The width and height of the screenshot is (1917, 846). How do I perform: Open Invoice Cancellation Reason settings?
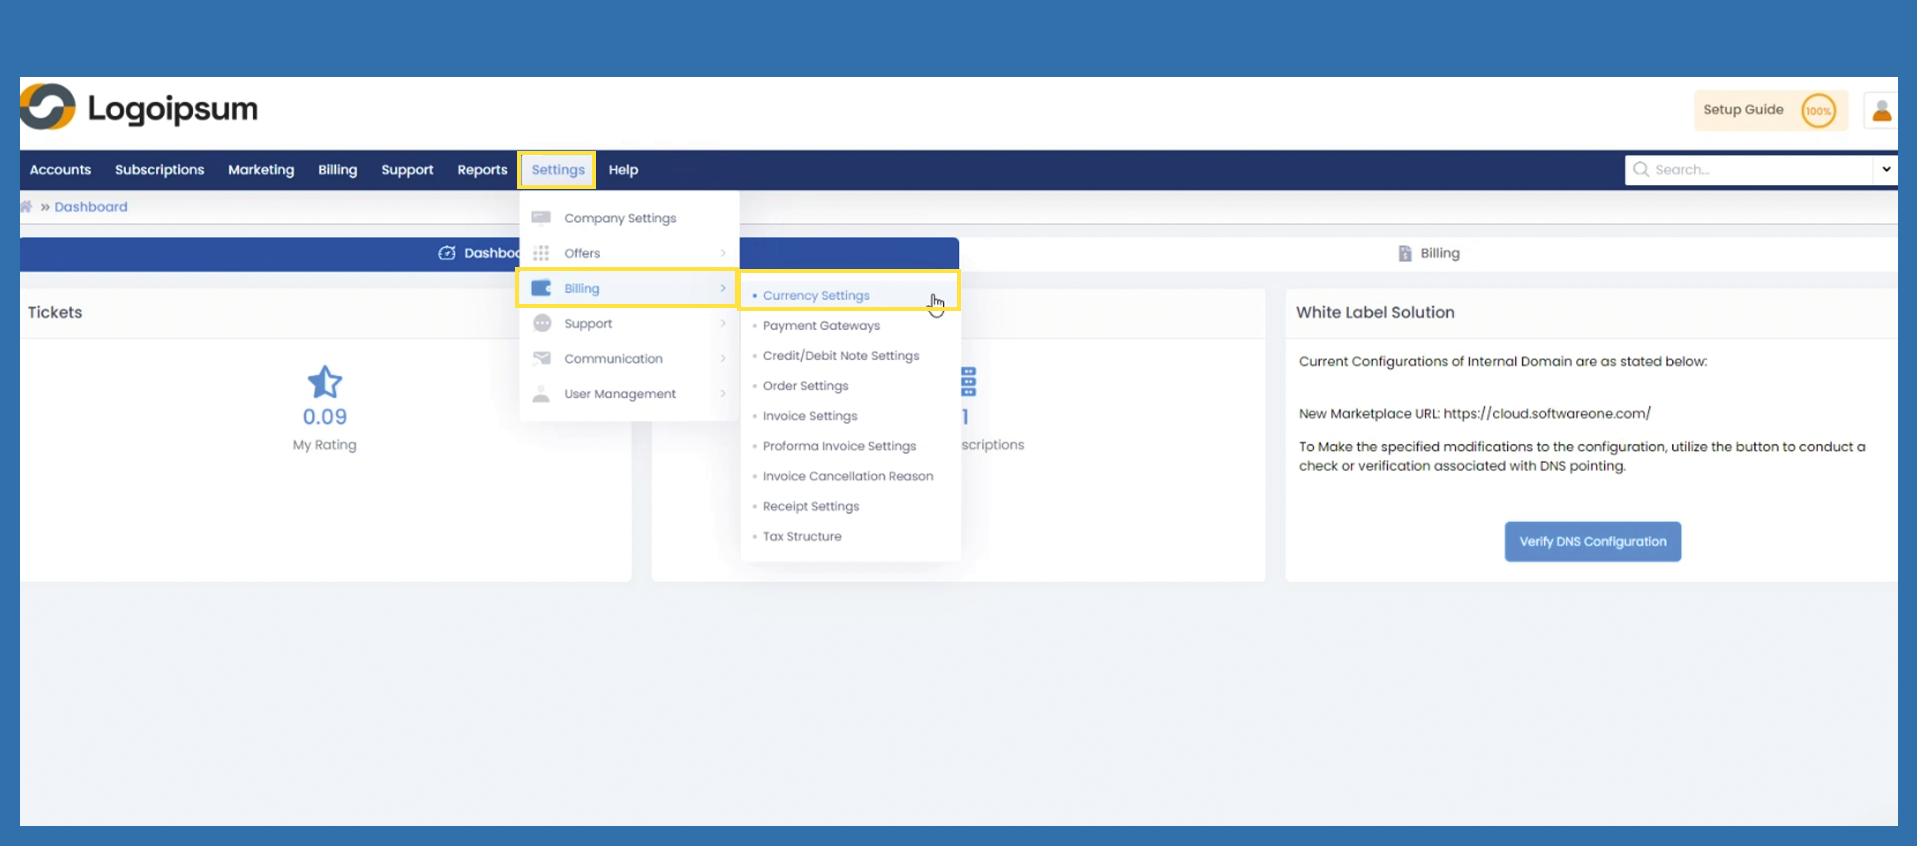(x=847, y=477)
